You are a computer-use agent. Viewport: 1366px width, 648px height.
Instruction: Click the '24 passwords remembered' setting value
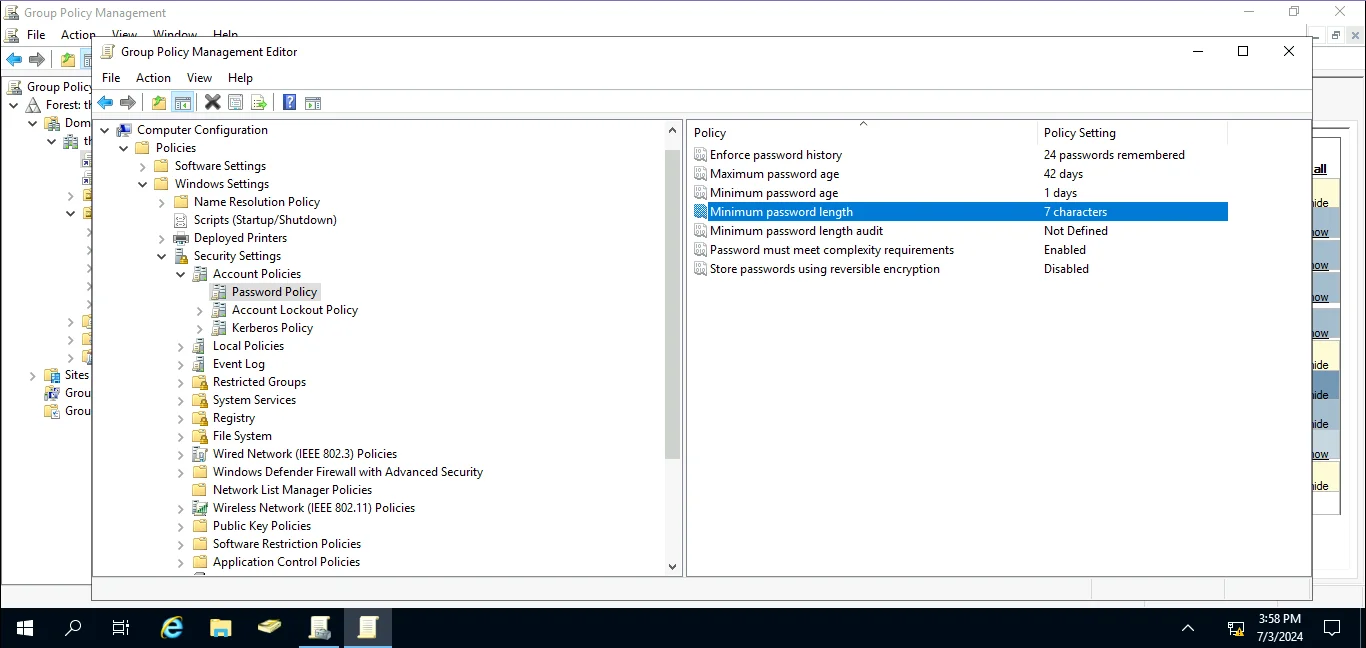1114,155
